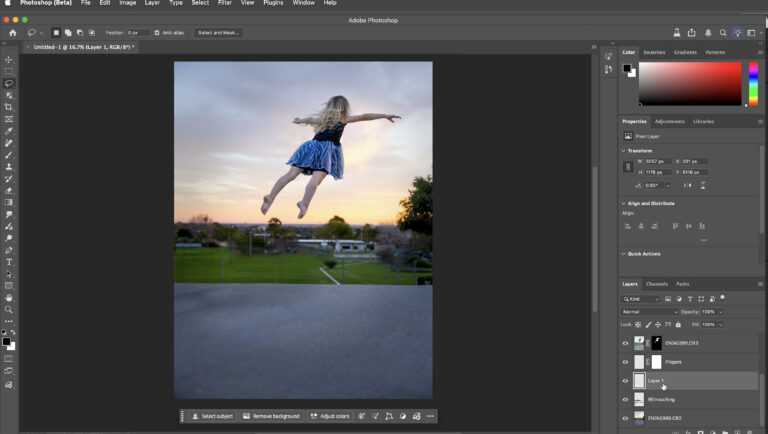Click the hue spectrum slider
This screenshot has width=768, height=434.
pyautogui.click(x=753, y=84)
